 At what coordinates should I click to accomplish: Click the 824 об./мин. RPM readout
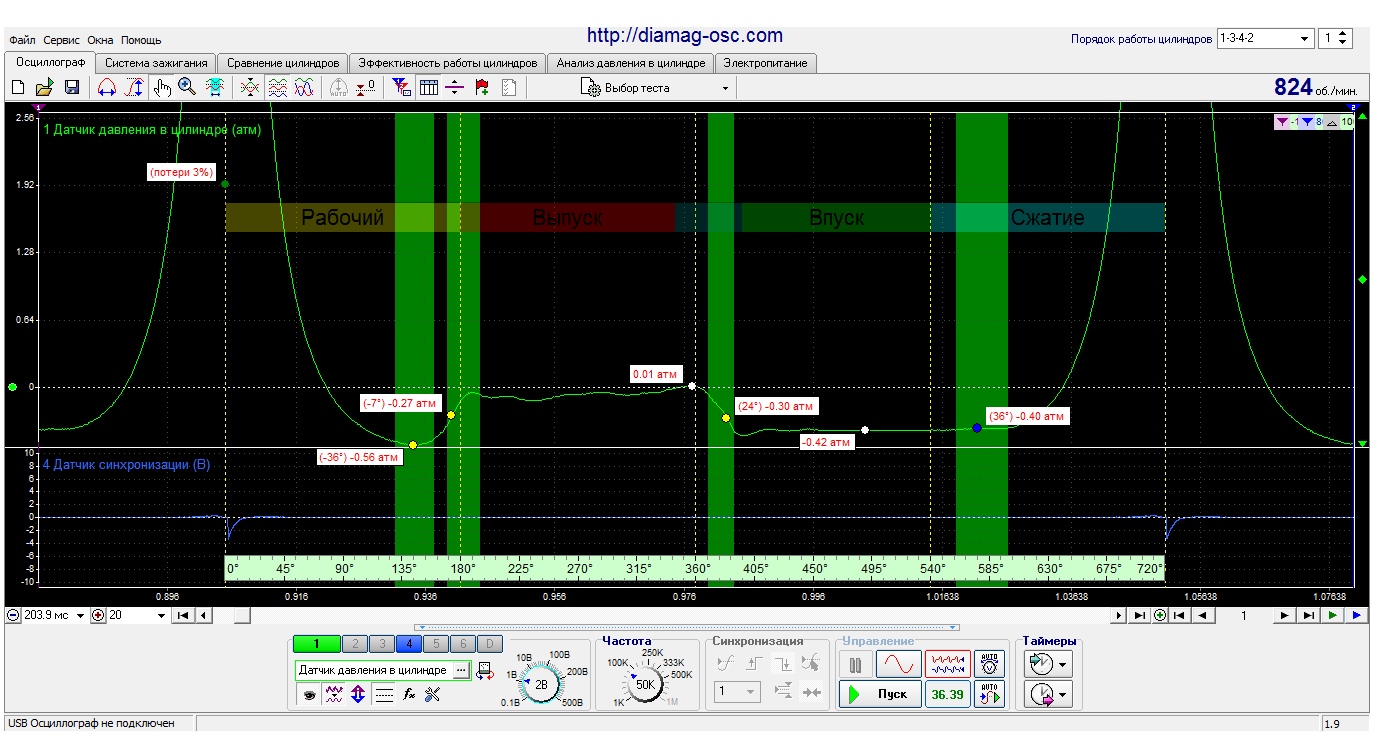[1314, 88]
